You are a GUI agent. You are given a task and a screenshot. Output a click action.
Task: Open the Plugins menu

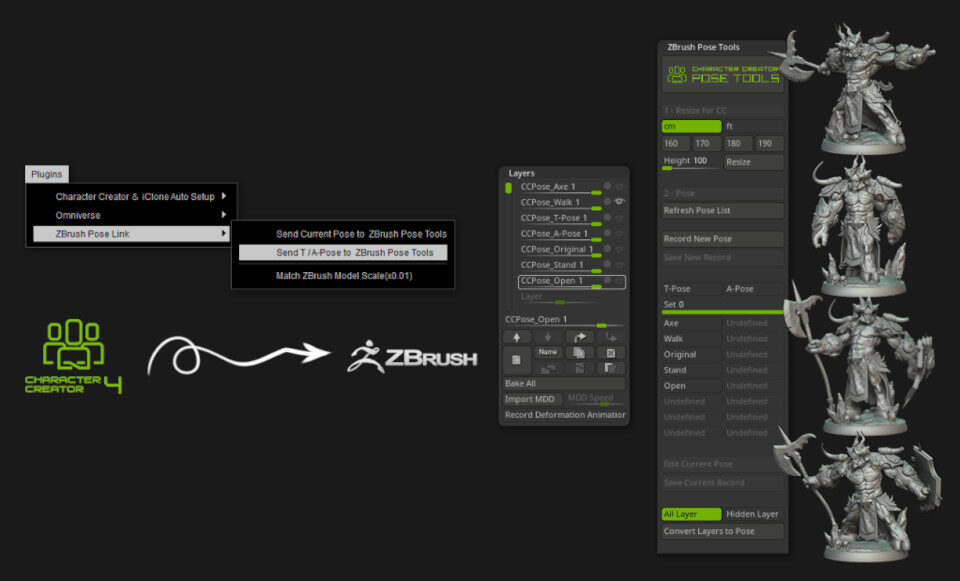click(x=47, y=174)
